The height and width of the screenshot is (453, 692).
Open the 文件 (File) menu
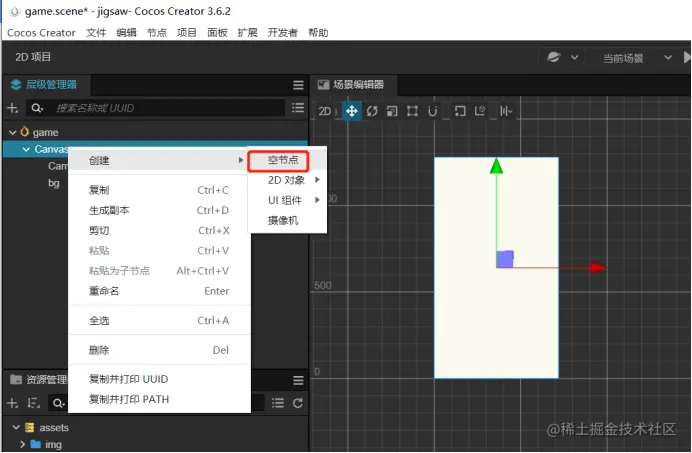tap(96, 33)
